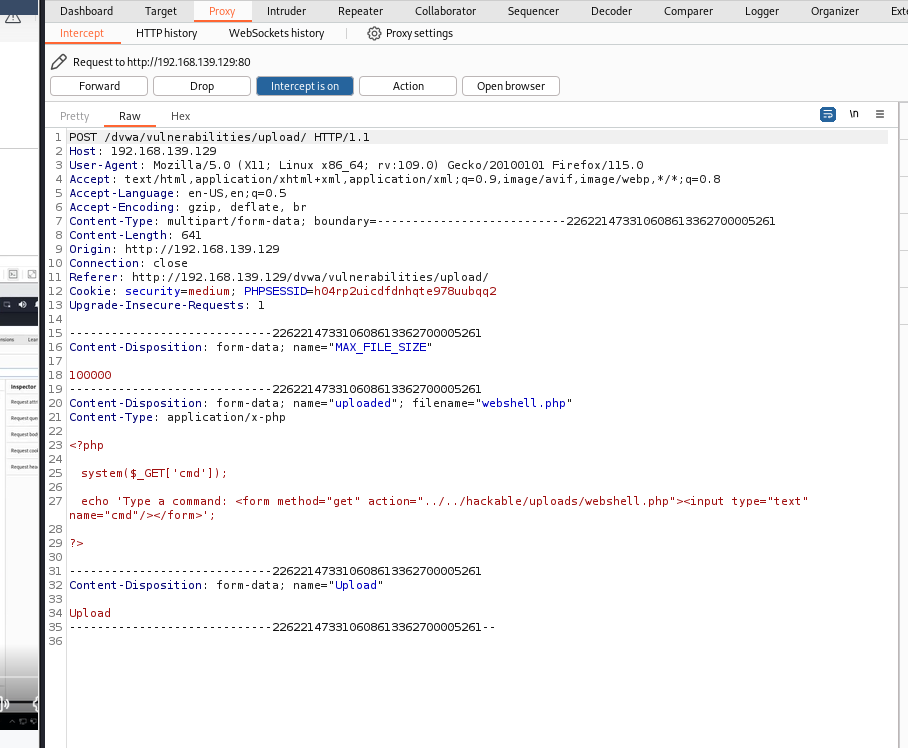The image size is (908, 748).
Task: Click the Origin header line
Action: click(174, 249)
